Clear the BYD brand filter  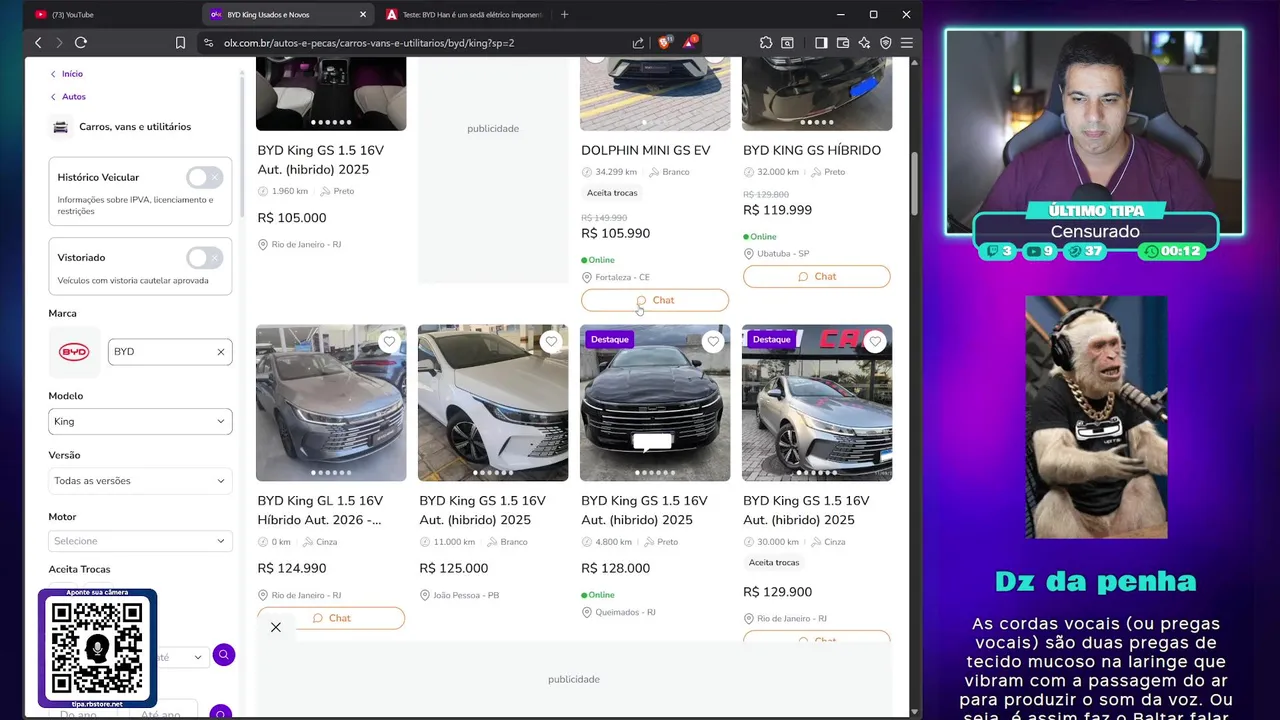221,352
